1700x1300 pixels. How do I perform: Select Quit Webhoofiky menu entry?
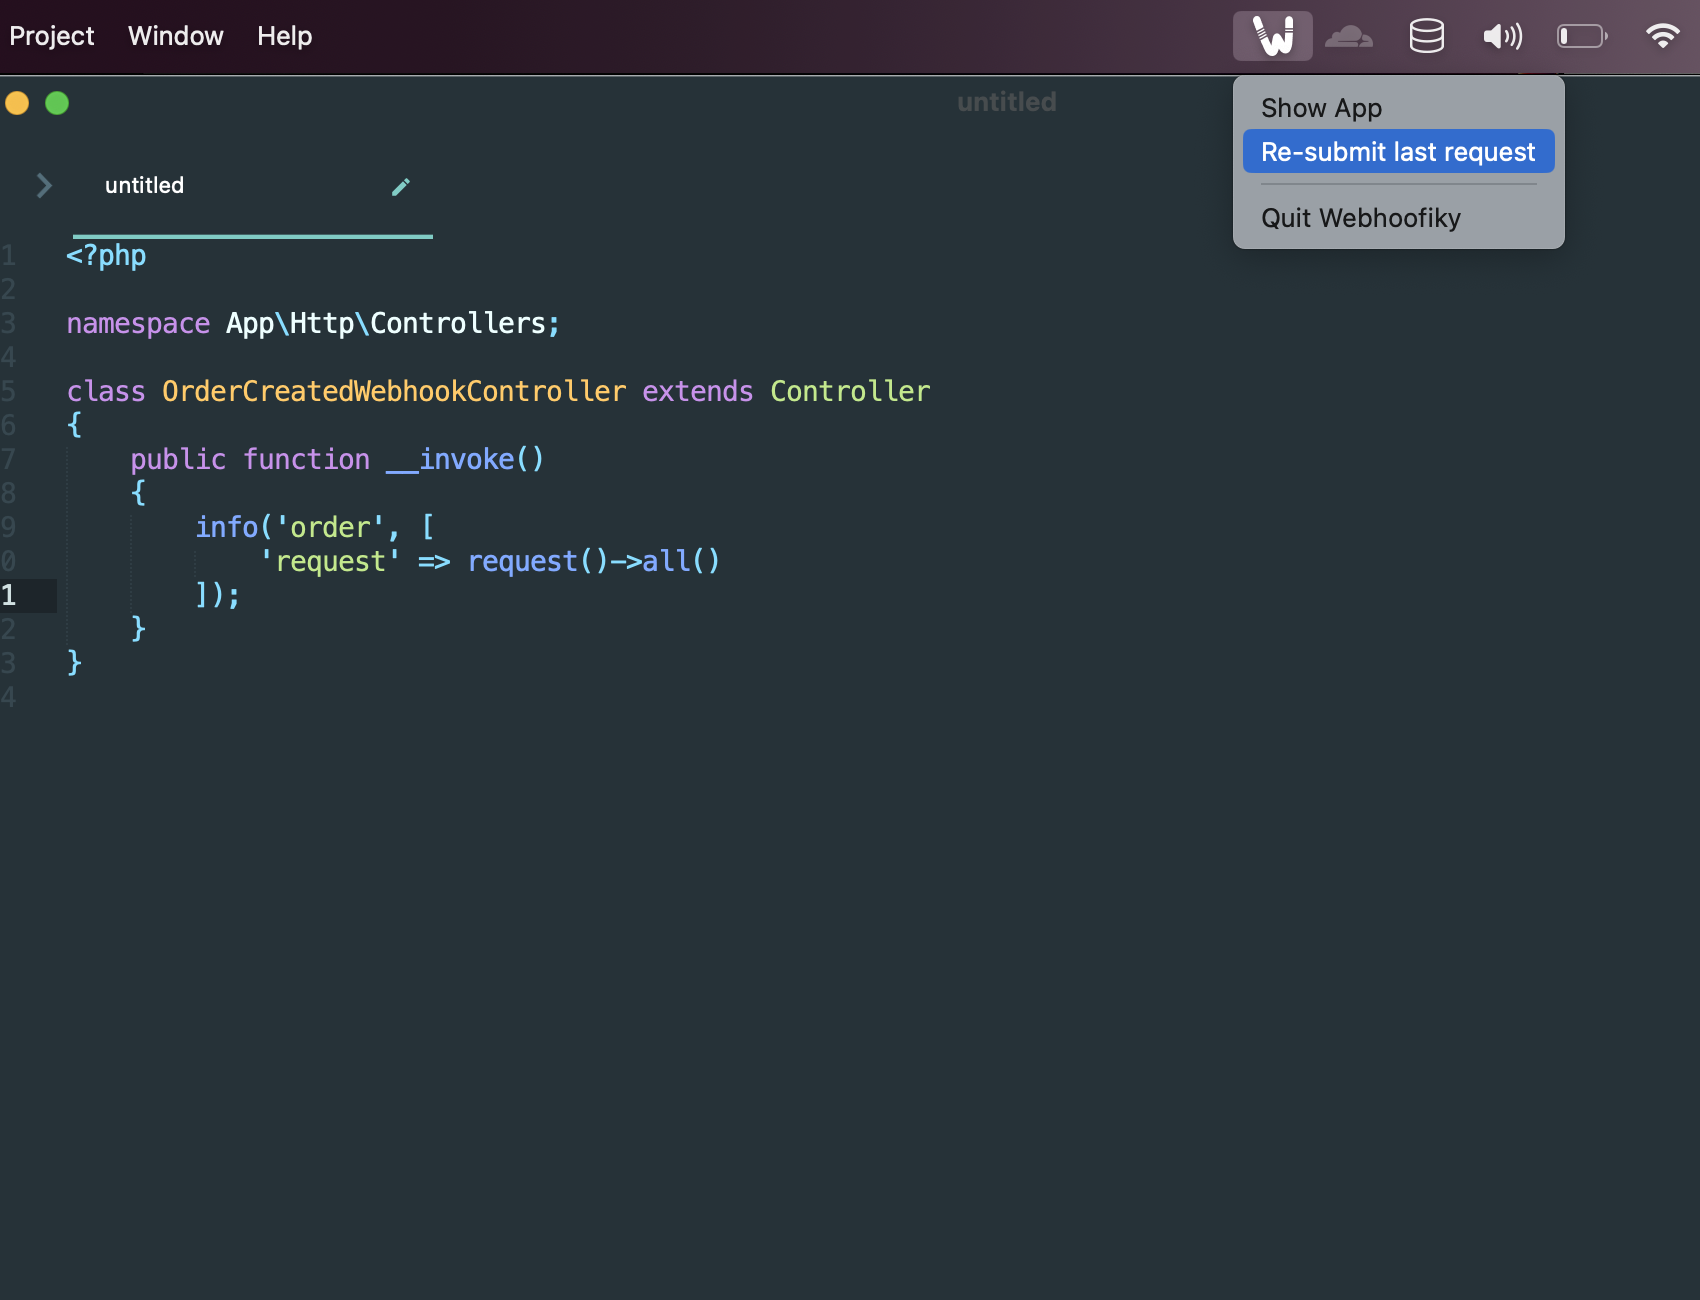point(1360,218)
